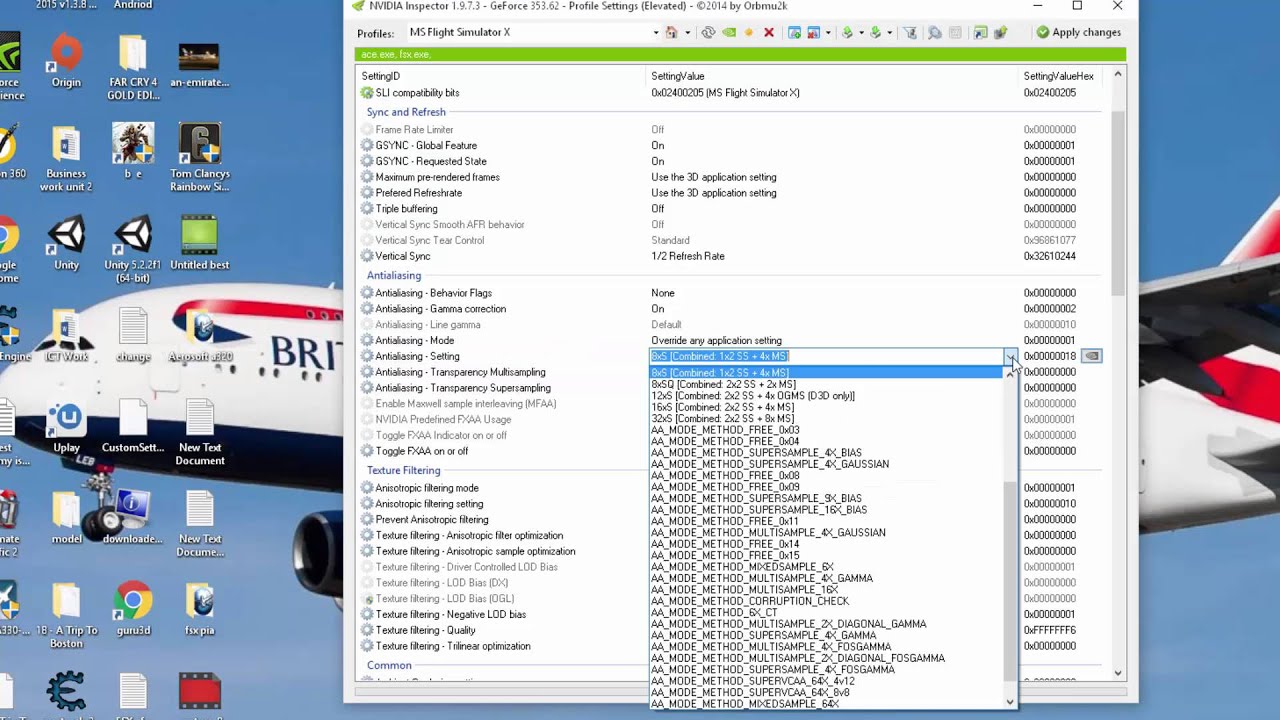This screenshot has height=720, width=1280.
Task: Click the guru3d Chrome desktop shortcut
Action: point(132,609)
